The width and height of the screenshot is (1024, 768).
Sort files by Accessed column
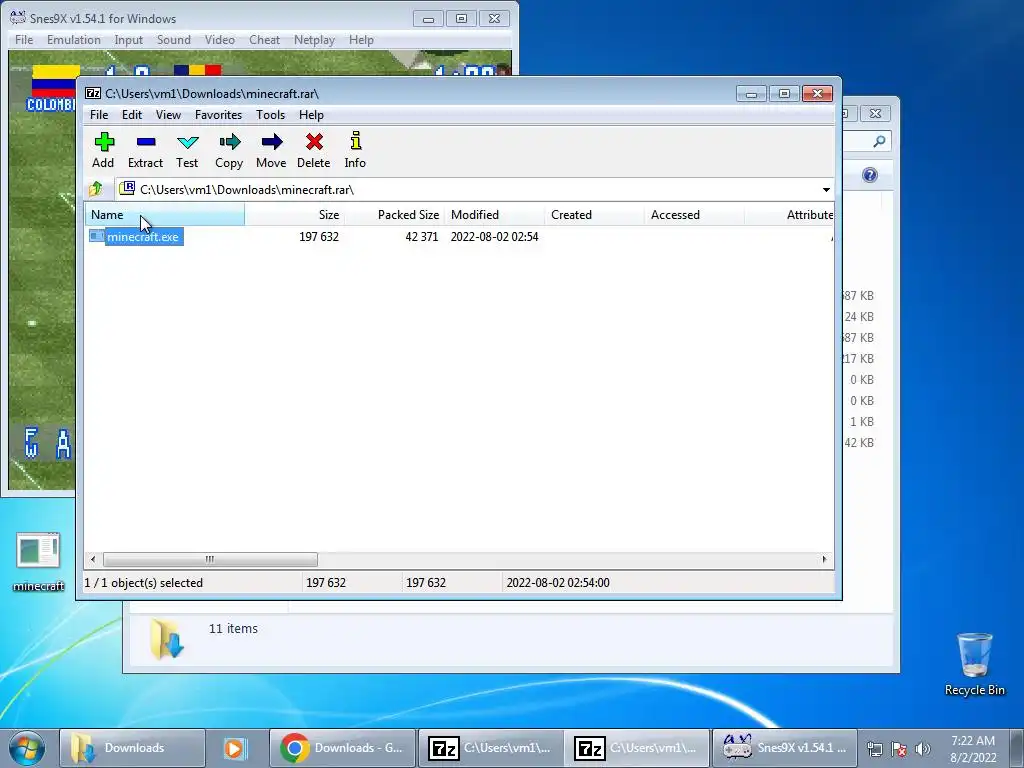coord(694,215)
